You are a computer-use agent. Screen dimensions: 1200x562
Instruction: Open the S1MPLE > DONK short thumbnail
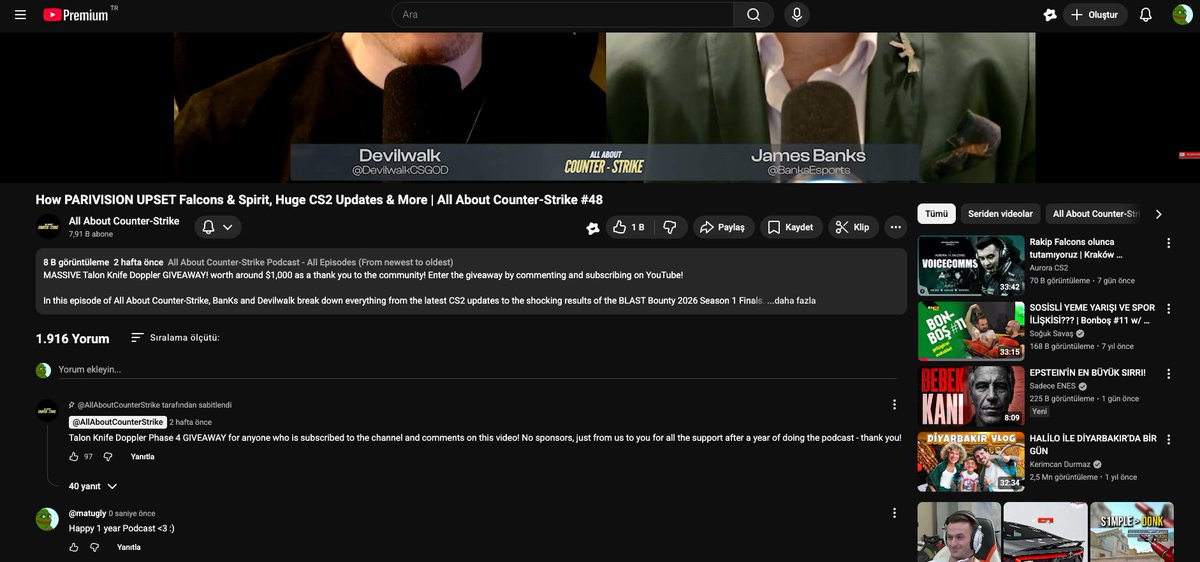[x=1132, y=531]
